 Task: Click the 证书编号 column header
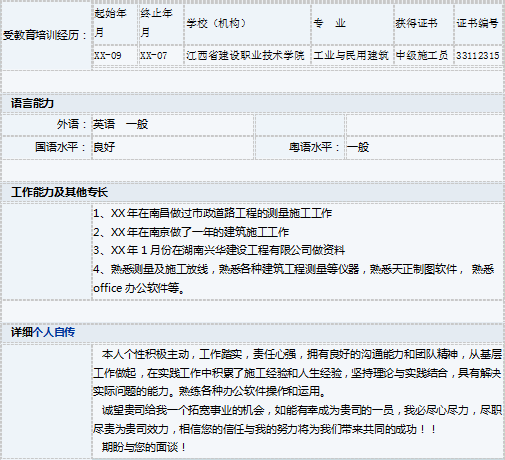tap(477, 23)
